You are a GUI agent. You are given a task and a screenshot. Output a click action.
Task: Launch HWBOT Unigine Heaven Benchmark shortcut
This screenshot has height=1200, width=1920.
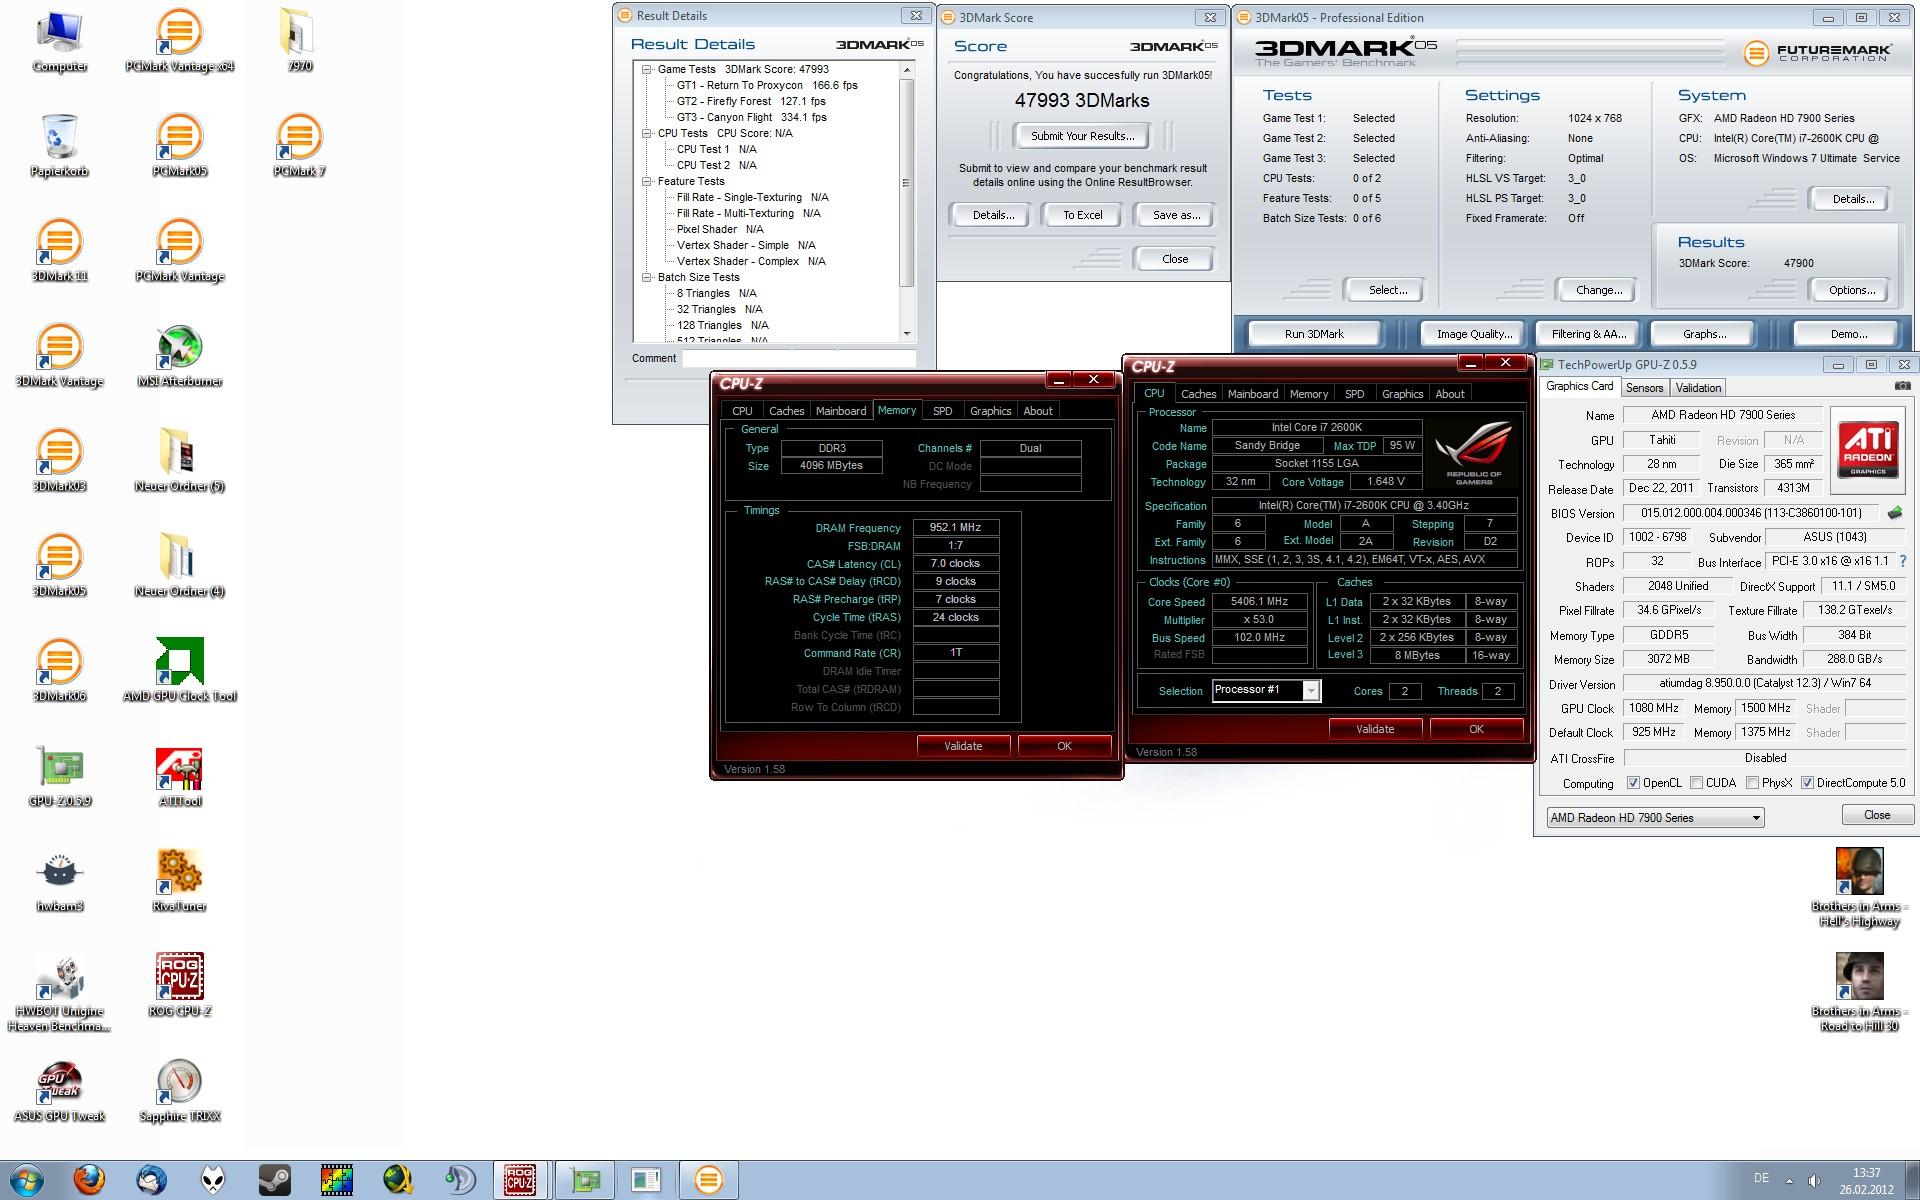[59, 993]
